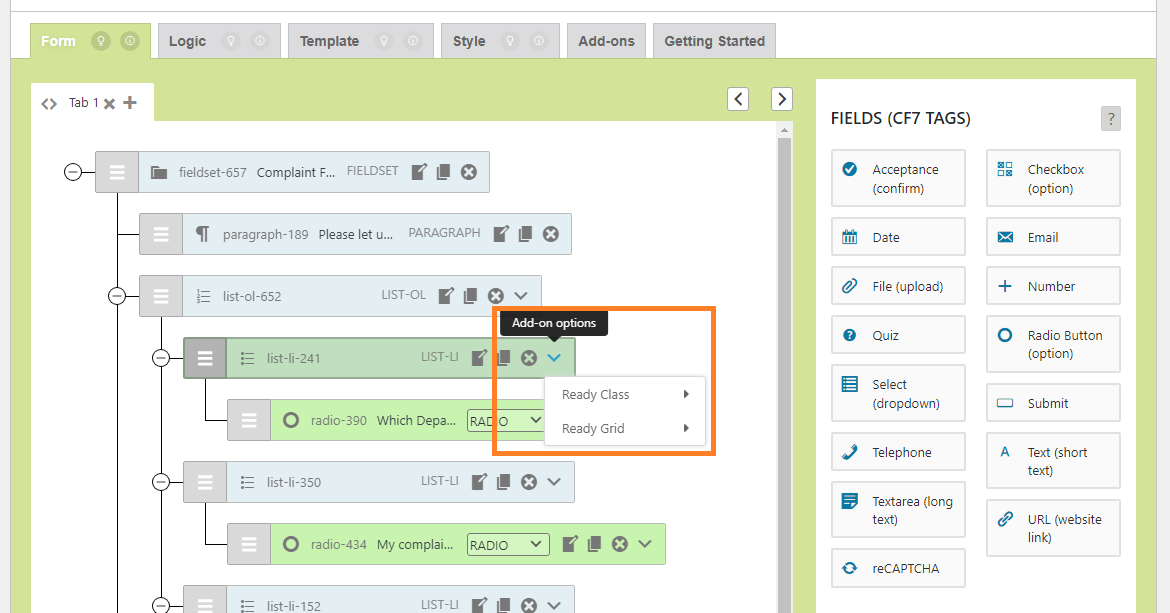Open add-on options for list-li-350

[x=554, y=482]
